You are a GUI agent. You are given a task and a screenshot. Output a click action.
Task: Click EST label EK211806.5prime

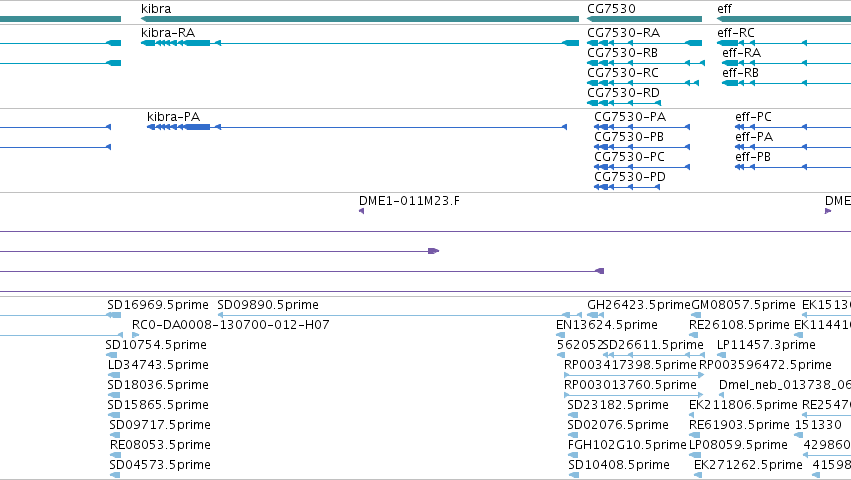(x=744, y=405)
